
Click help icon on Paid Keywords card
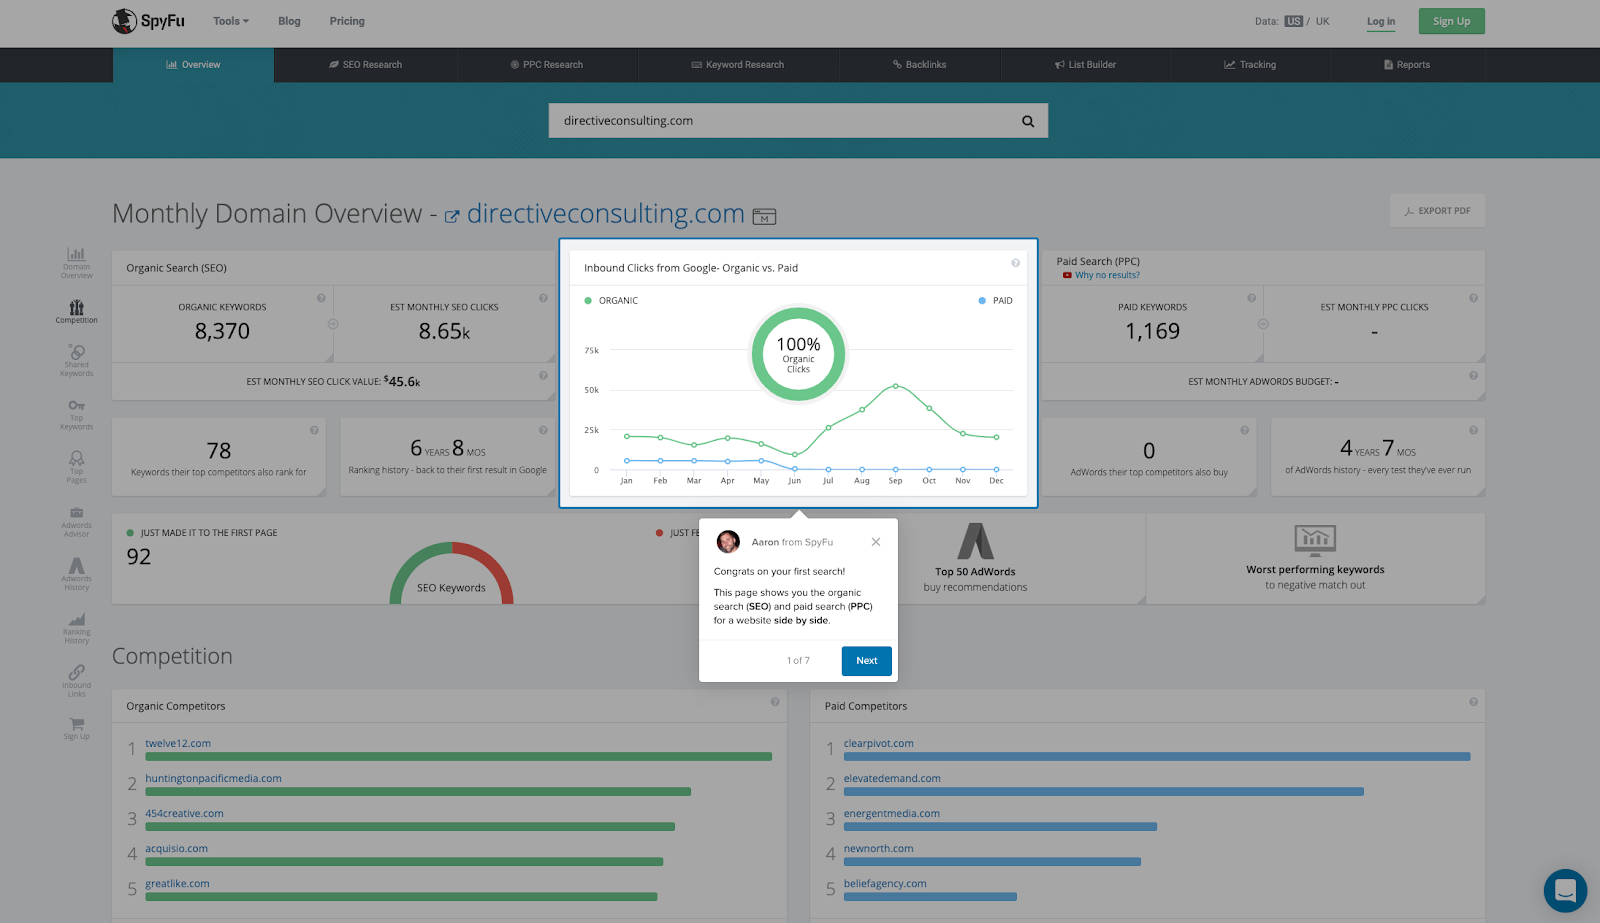(1251, 298)
